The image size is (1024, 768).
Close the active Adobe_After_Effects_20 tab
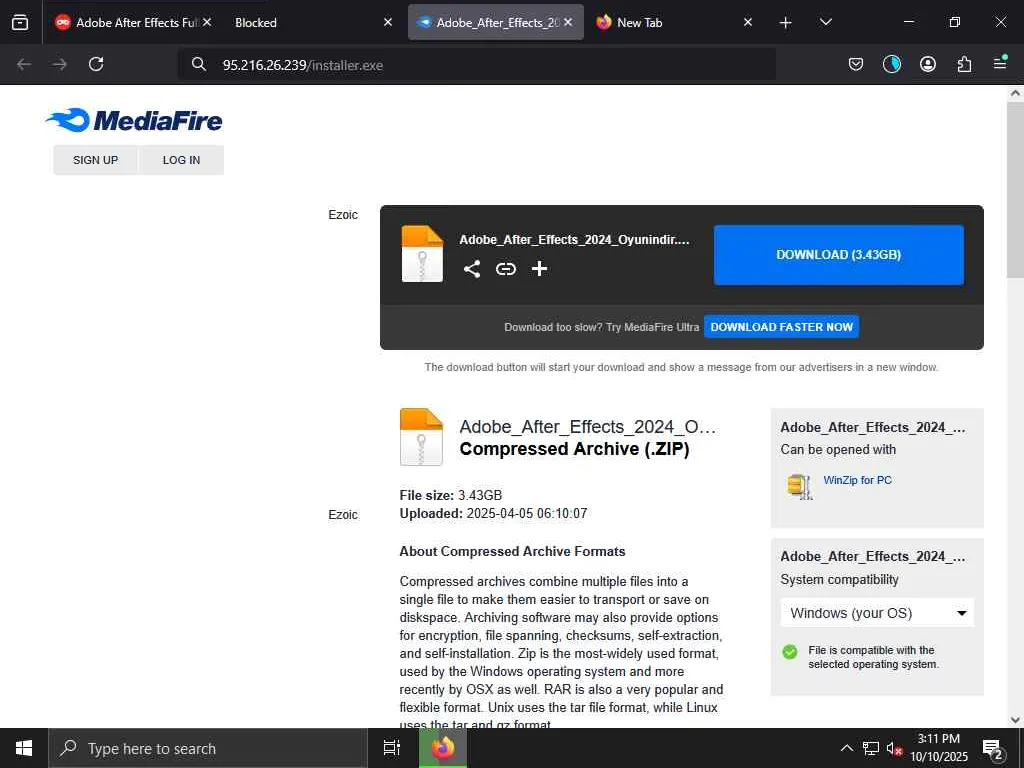[568, 22]
